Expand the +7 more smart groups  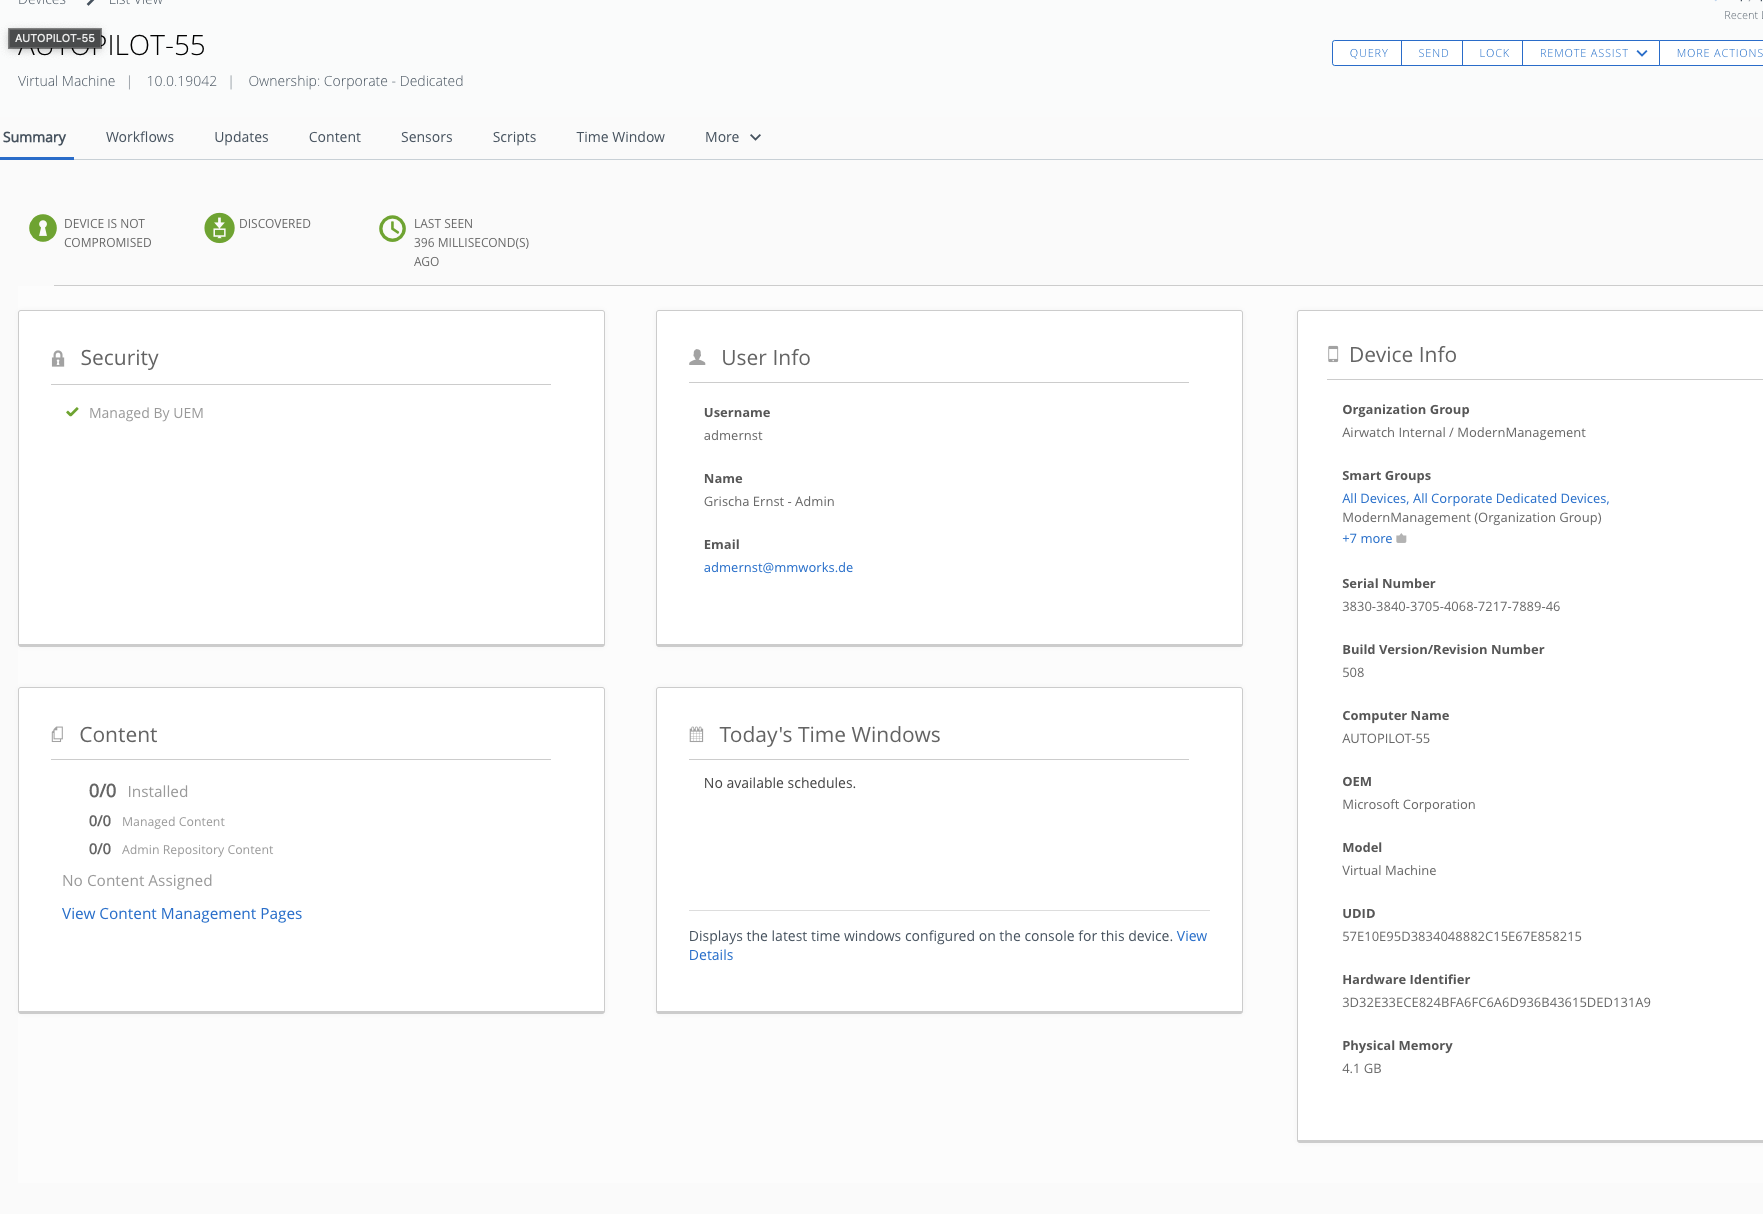click(1367, 539)
